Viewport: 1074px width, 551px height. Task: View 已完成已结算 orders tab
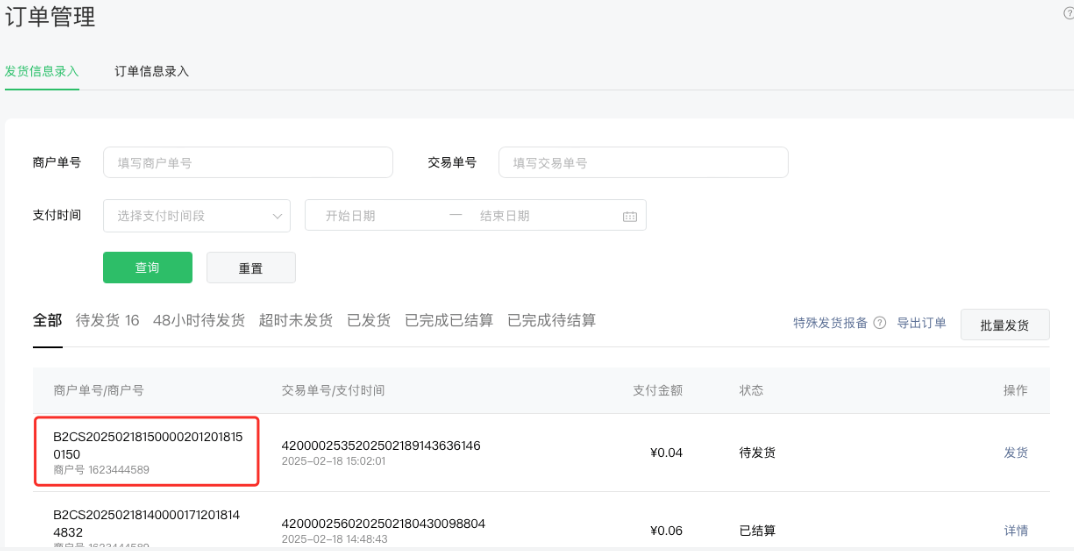448,320
